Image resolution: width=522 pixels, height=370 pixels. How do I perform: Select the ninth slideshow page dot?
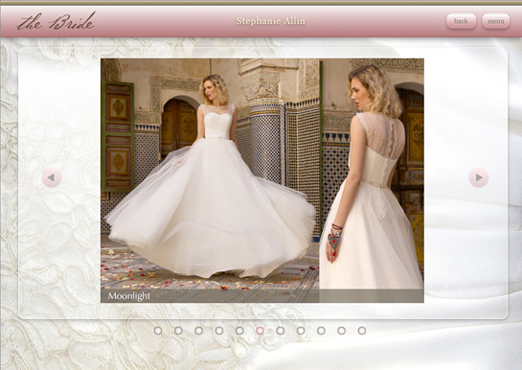pyautogui.click(x=321, y=331)
